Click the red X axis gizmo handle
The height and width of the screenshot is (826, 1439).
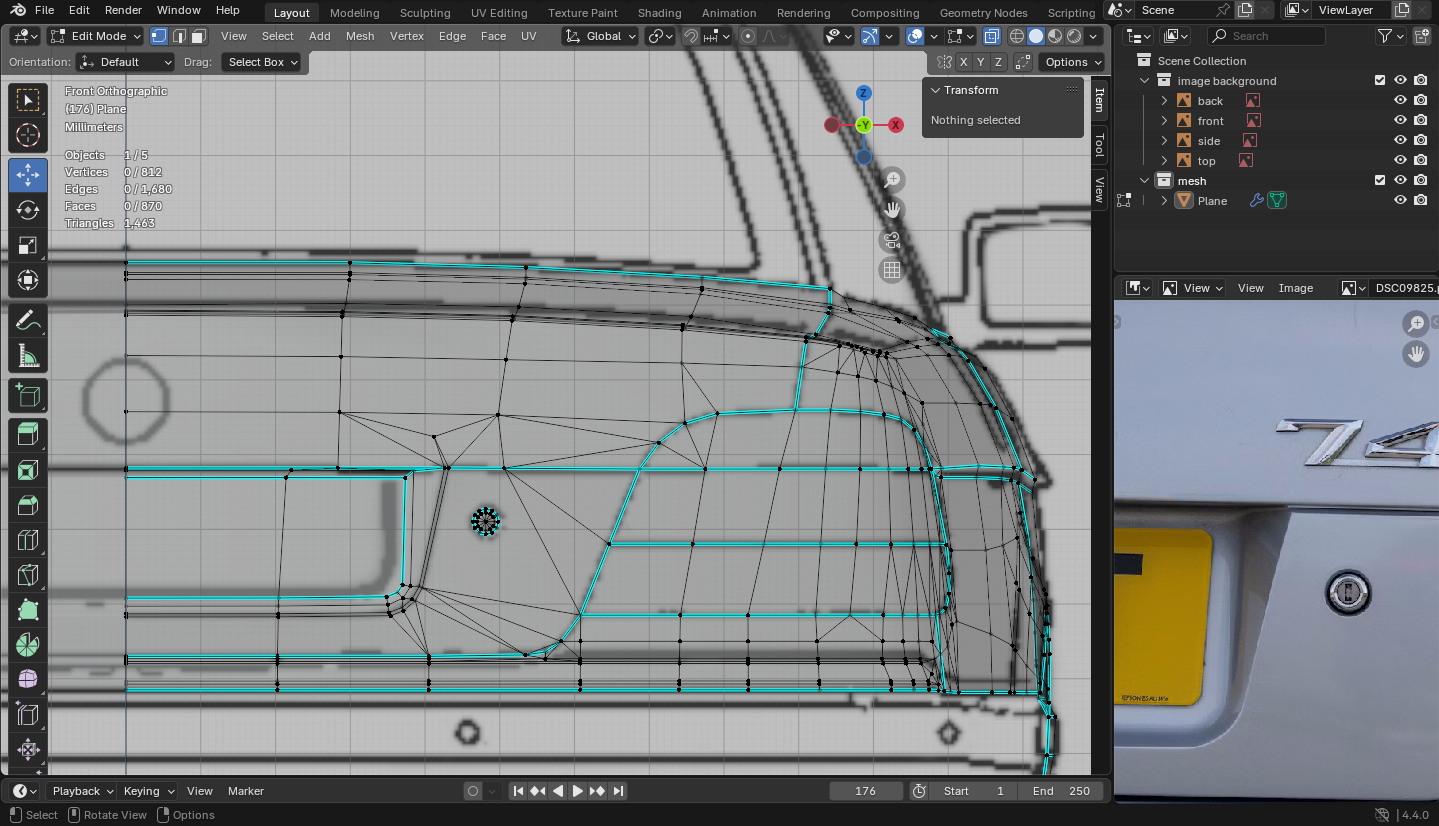pos(896,125)
